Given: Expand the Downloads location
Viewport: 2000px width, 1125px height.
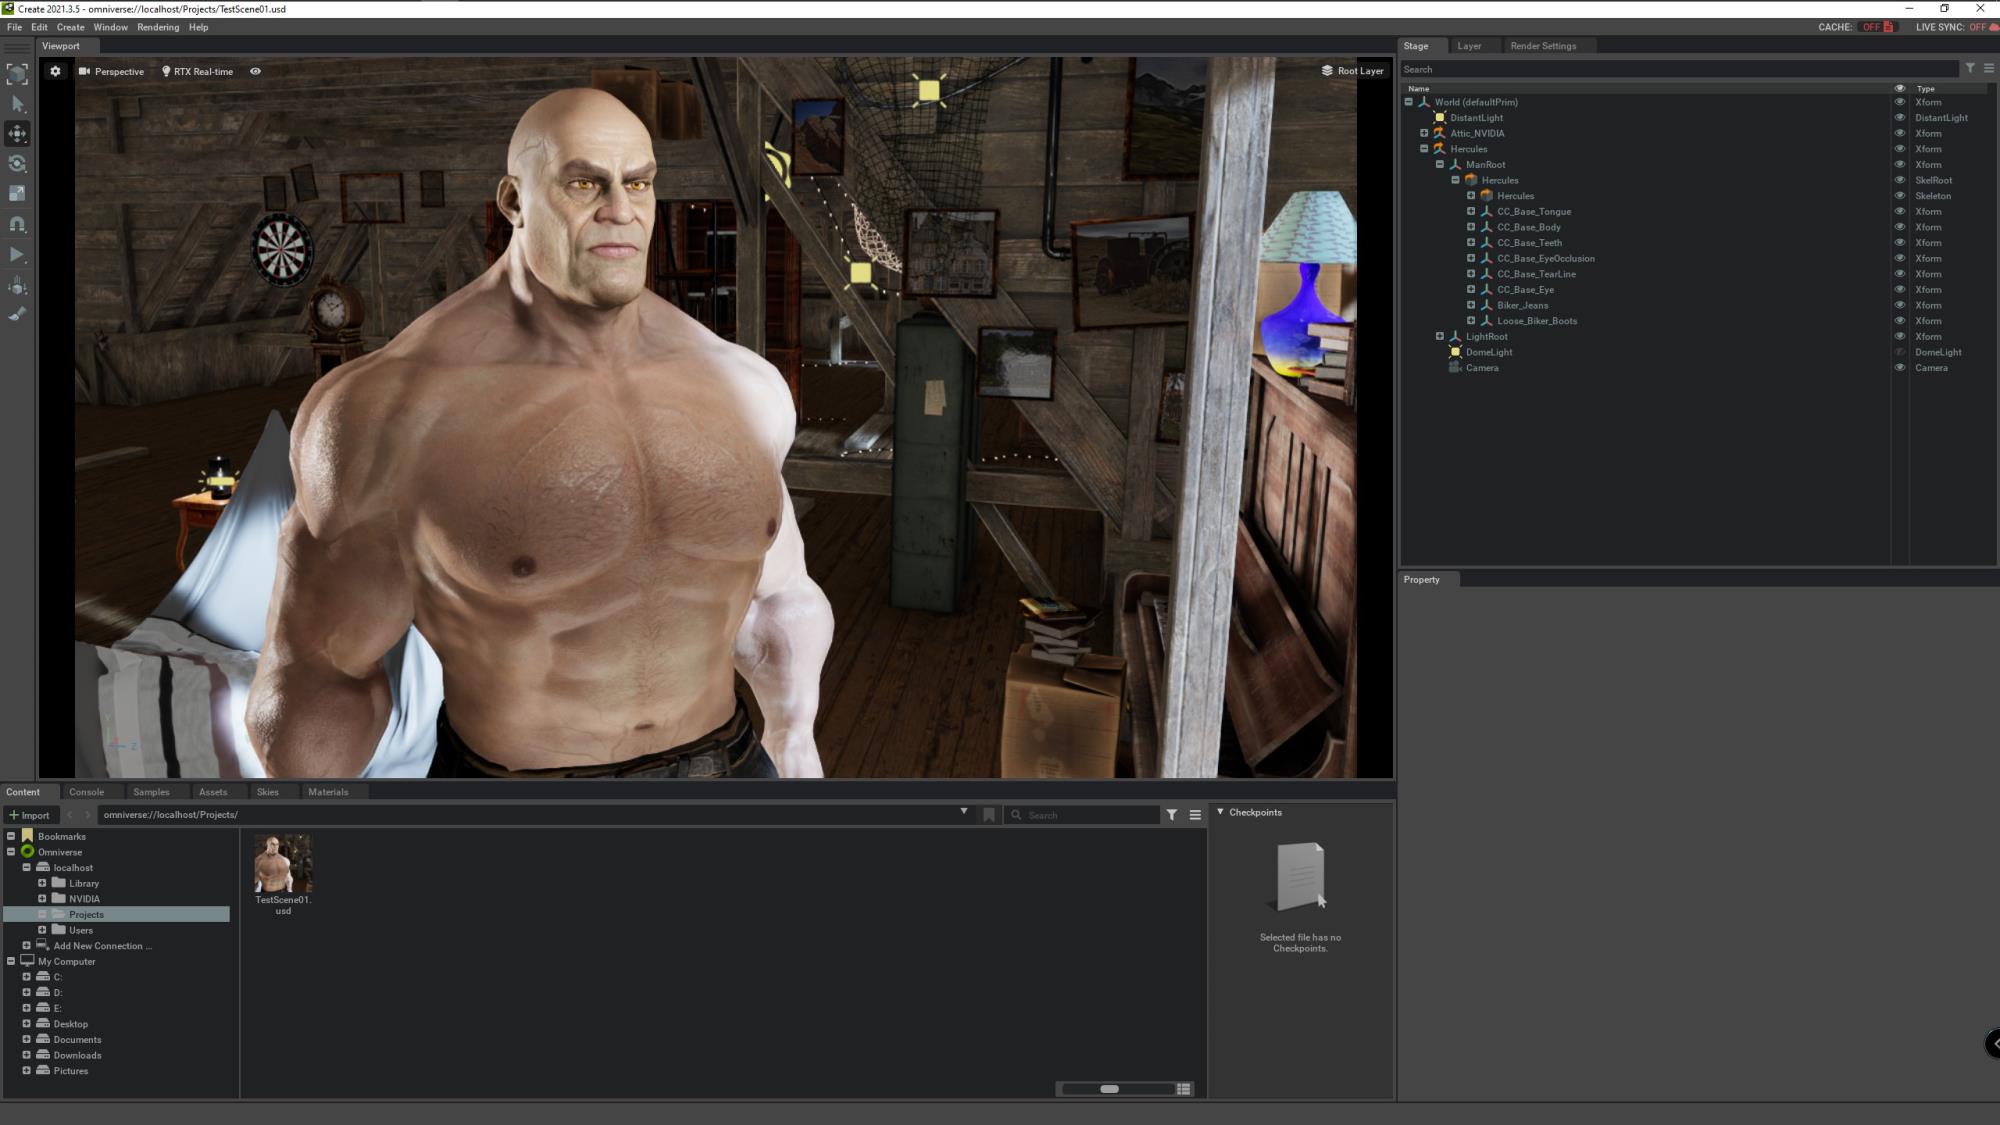Looking at the screenshot, I should click(x=27, y=1055).
